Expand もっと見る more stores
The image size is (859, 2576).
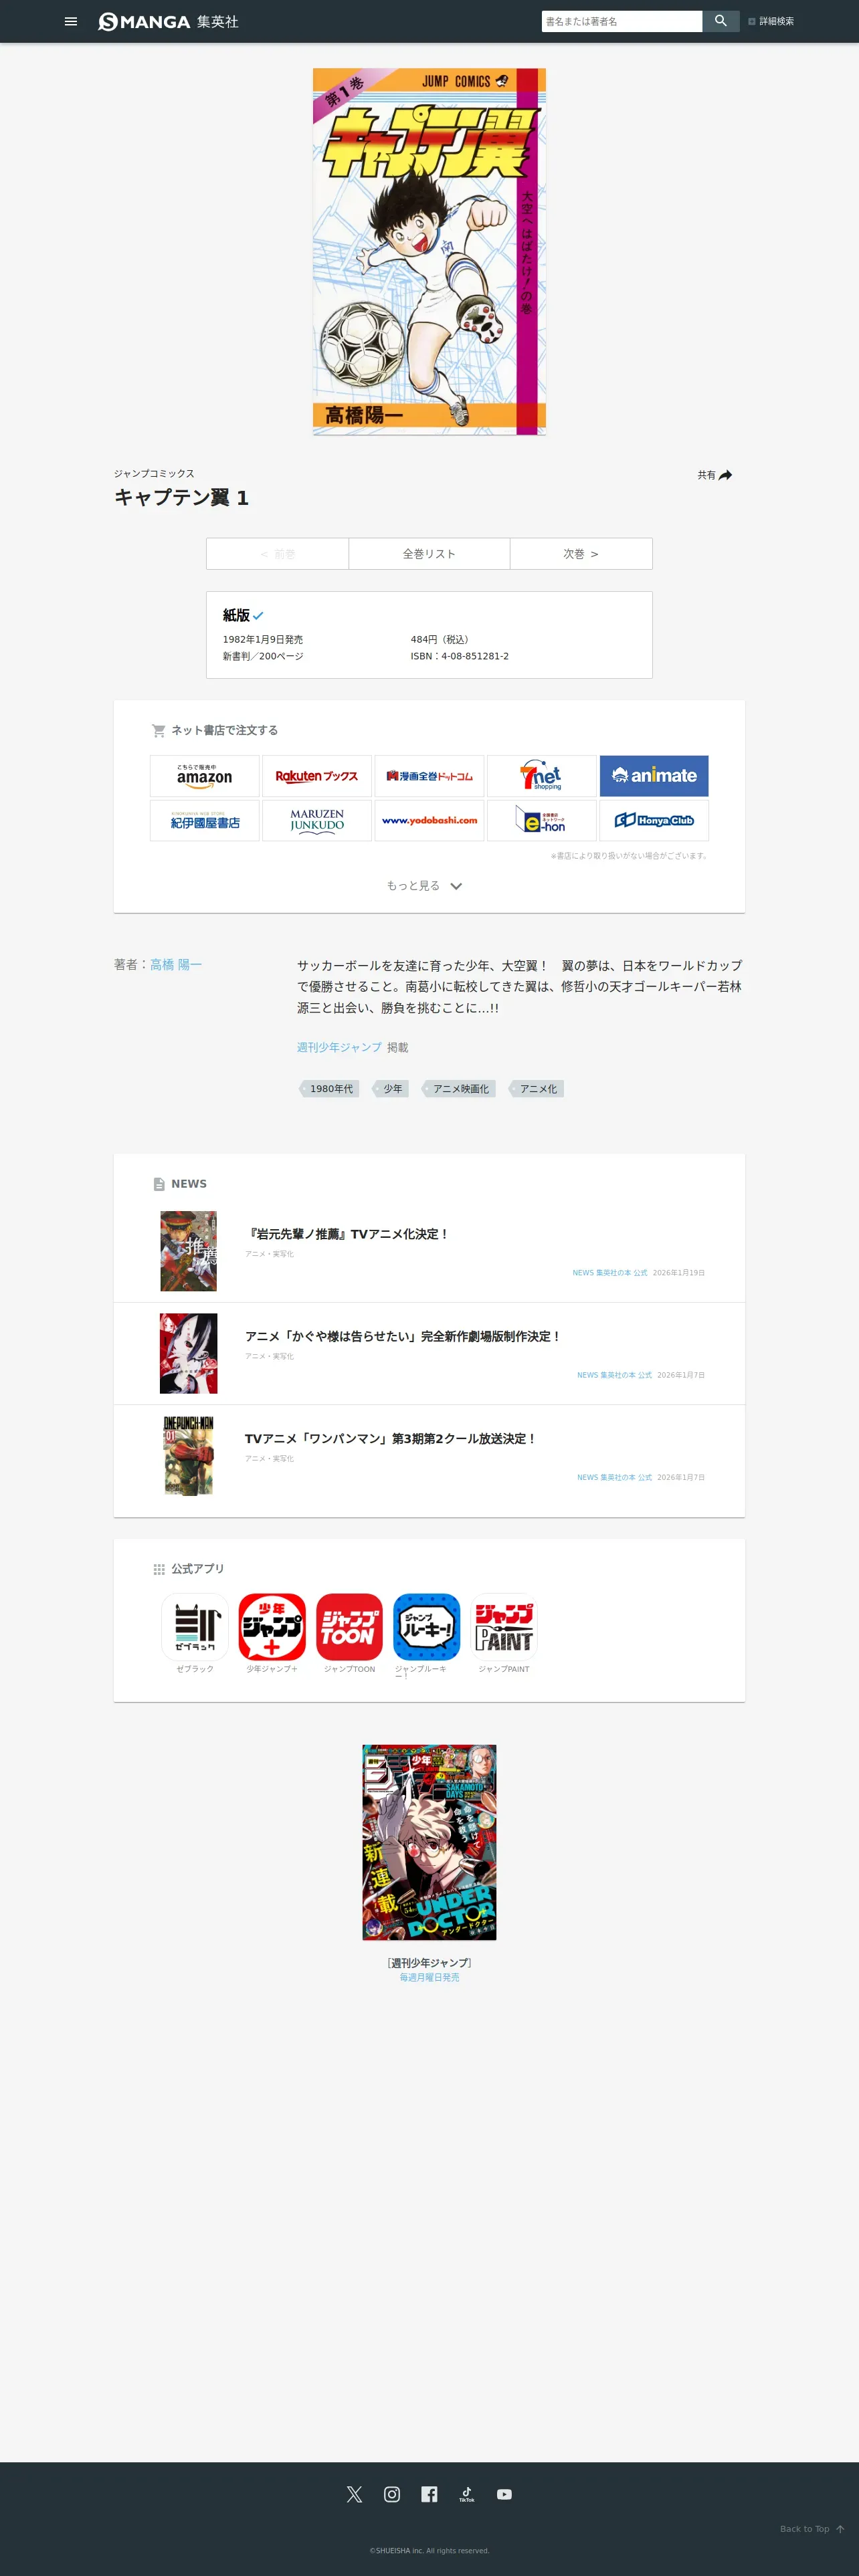point(424,886)
